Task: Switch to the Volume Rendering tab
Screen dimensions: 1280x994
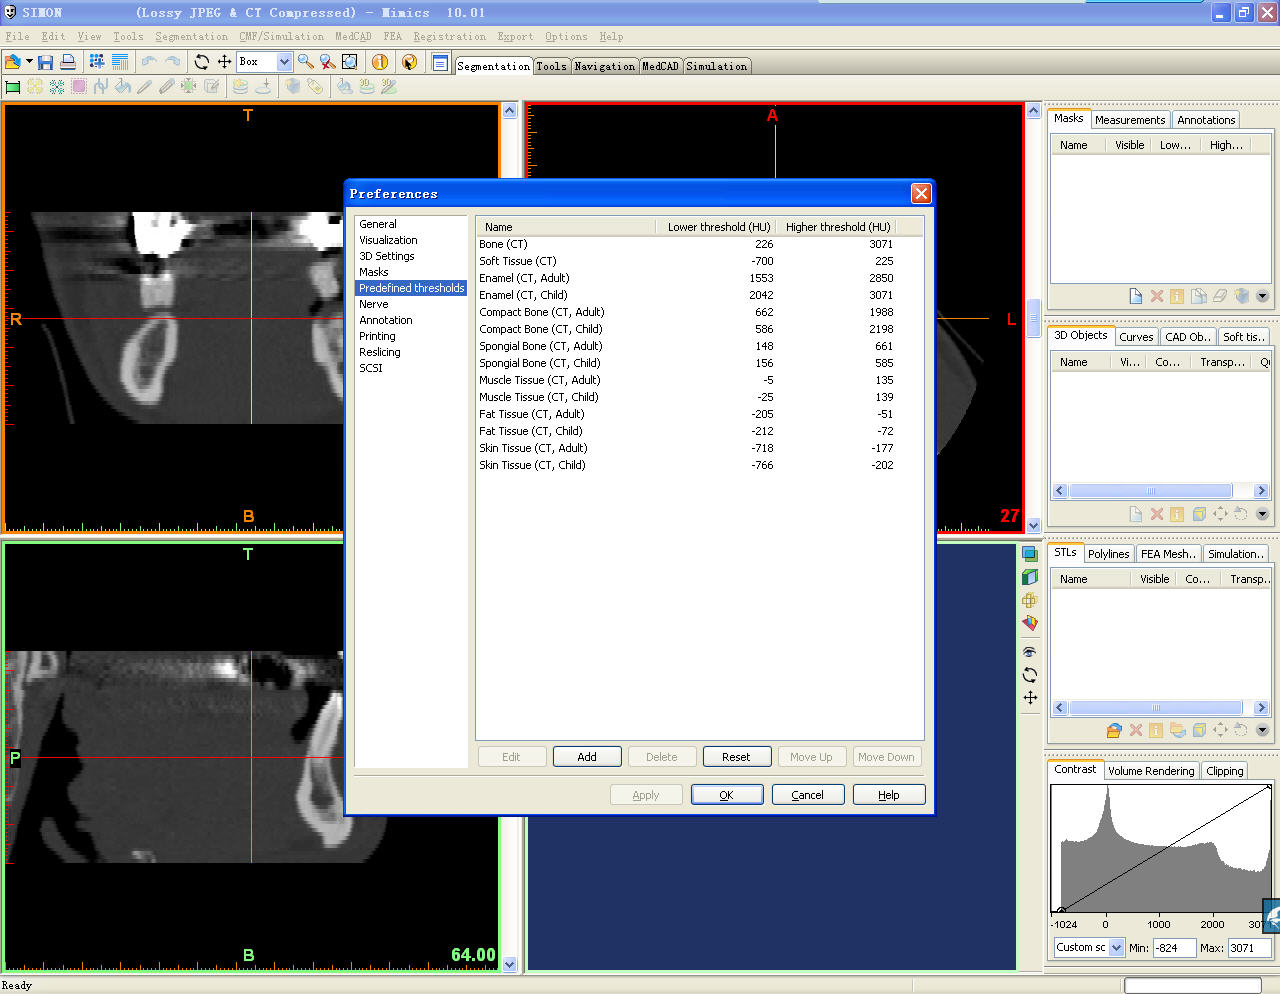Action: tap(1151, 771)
